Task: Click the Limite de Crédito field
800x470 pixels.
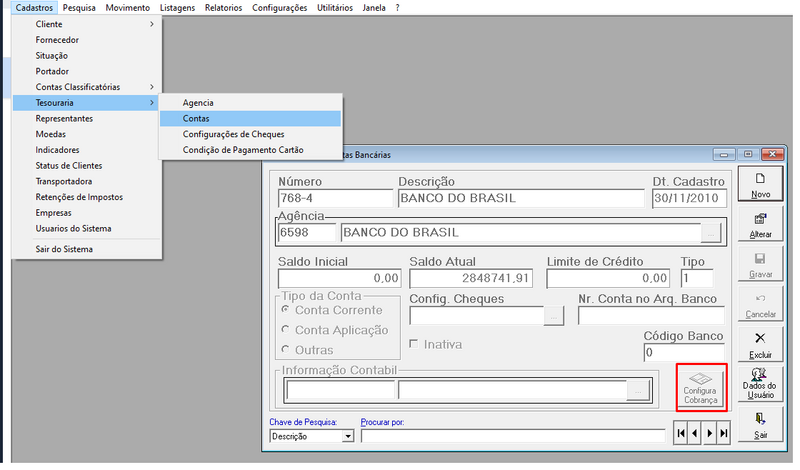Action: click(x=608, y=279)
